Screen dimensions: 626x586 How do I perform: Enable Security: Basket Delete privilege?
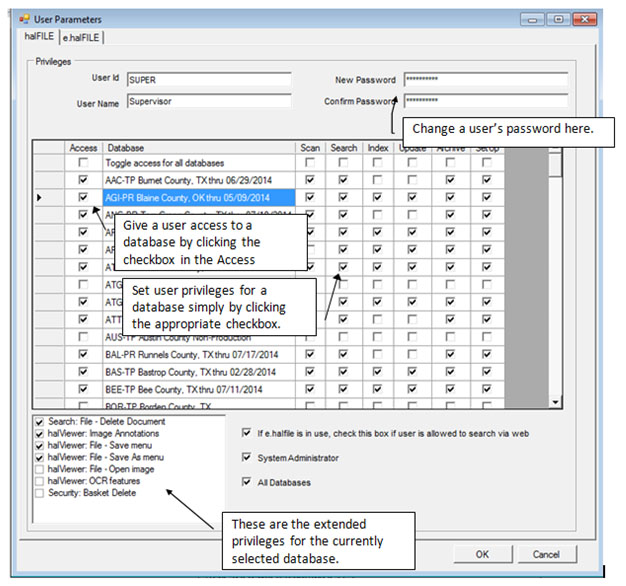[39, 493]
